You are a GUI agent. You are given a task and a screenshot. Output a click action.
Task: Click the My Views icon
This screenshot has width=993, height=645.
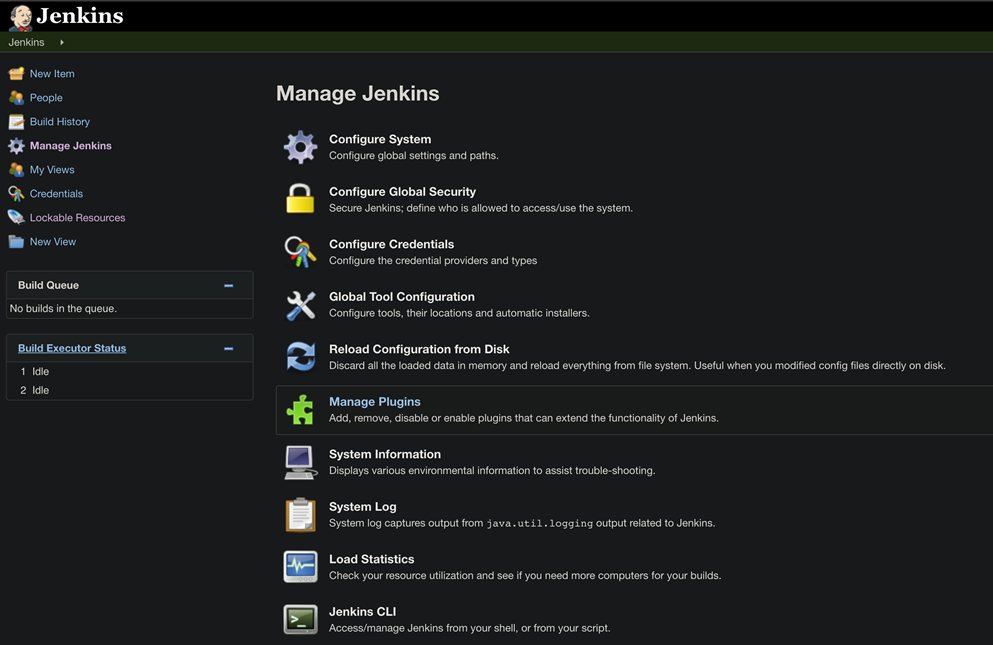tap(16, 170)
